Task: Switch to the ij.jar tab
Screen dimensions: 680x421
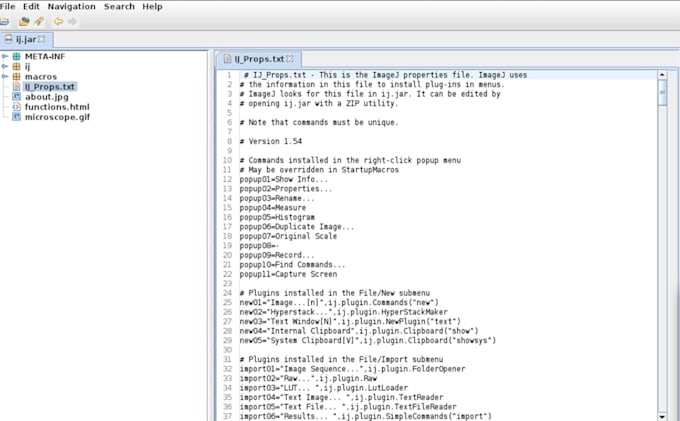Action: (25, 39)
